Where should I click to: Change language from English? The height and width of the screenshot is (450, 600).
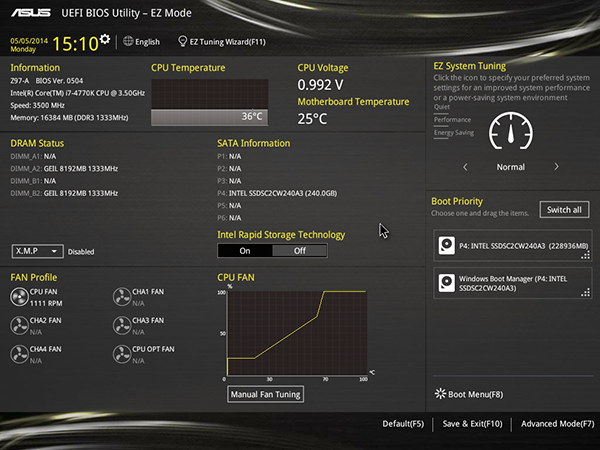[x=147, y=42]
